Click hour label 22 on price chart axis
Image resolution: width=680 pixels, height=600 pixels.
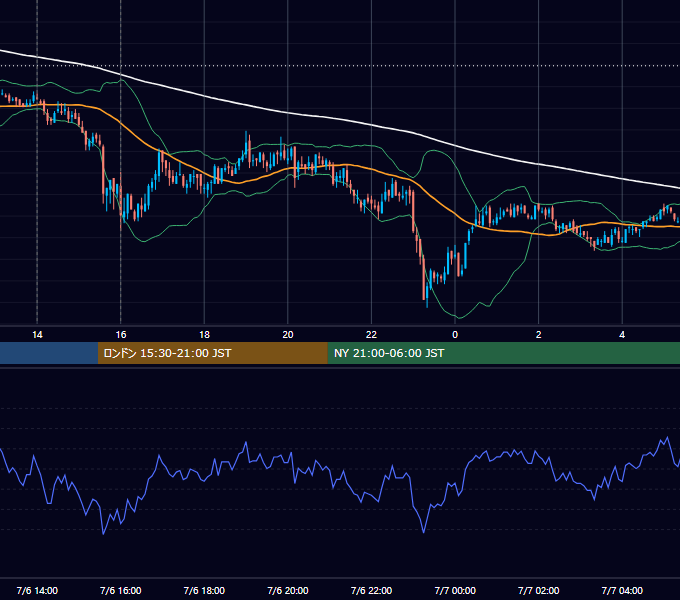click(372, 335)
